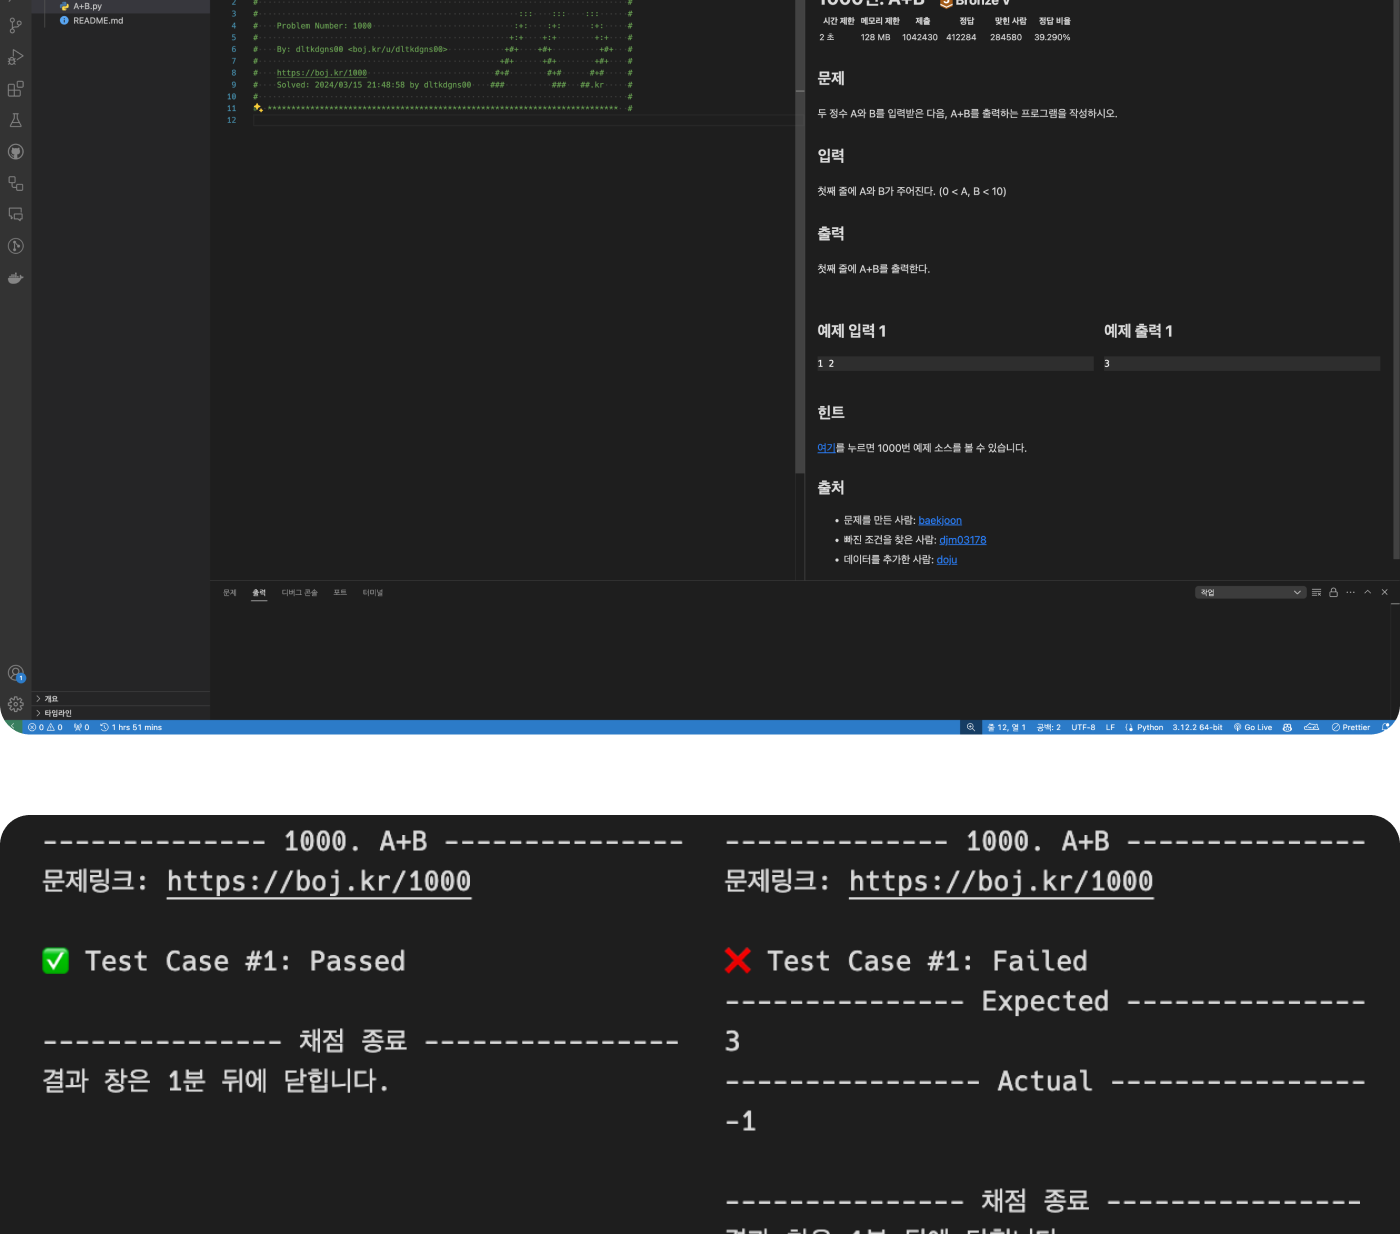Click the sample output box '3'
The image size is (1400, 1234).
tap(1242, 364)
